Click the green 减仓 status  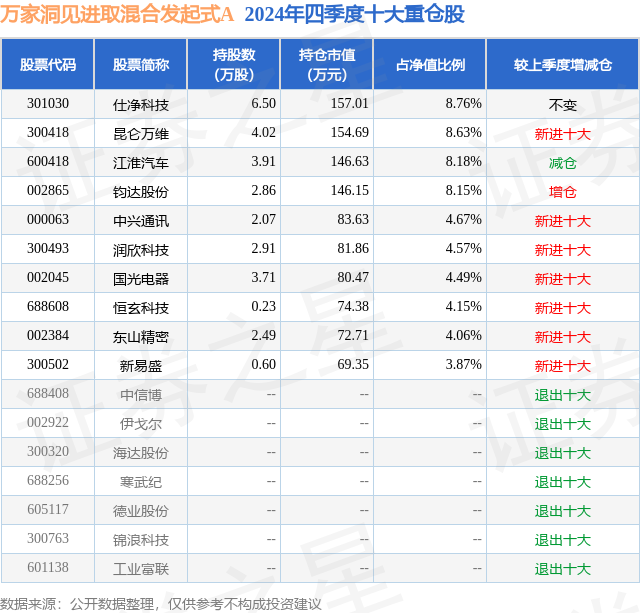point(563,163)
